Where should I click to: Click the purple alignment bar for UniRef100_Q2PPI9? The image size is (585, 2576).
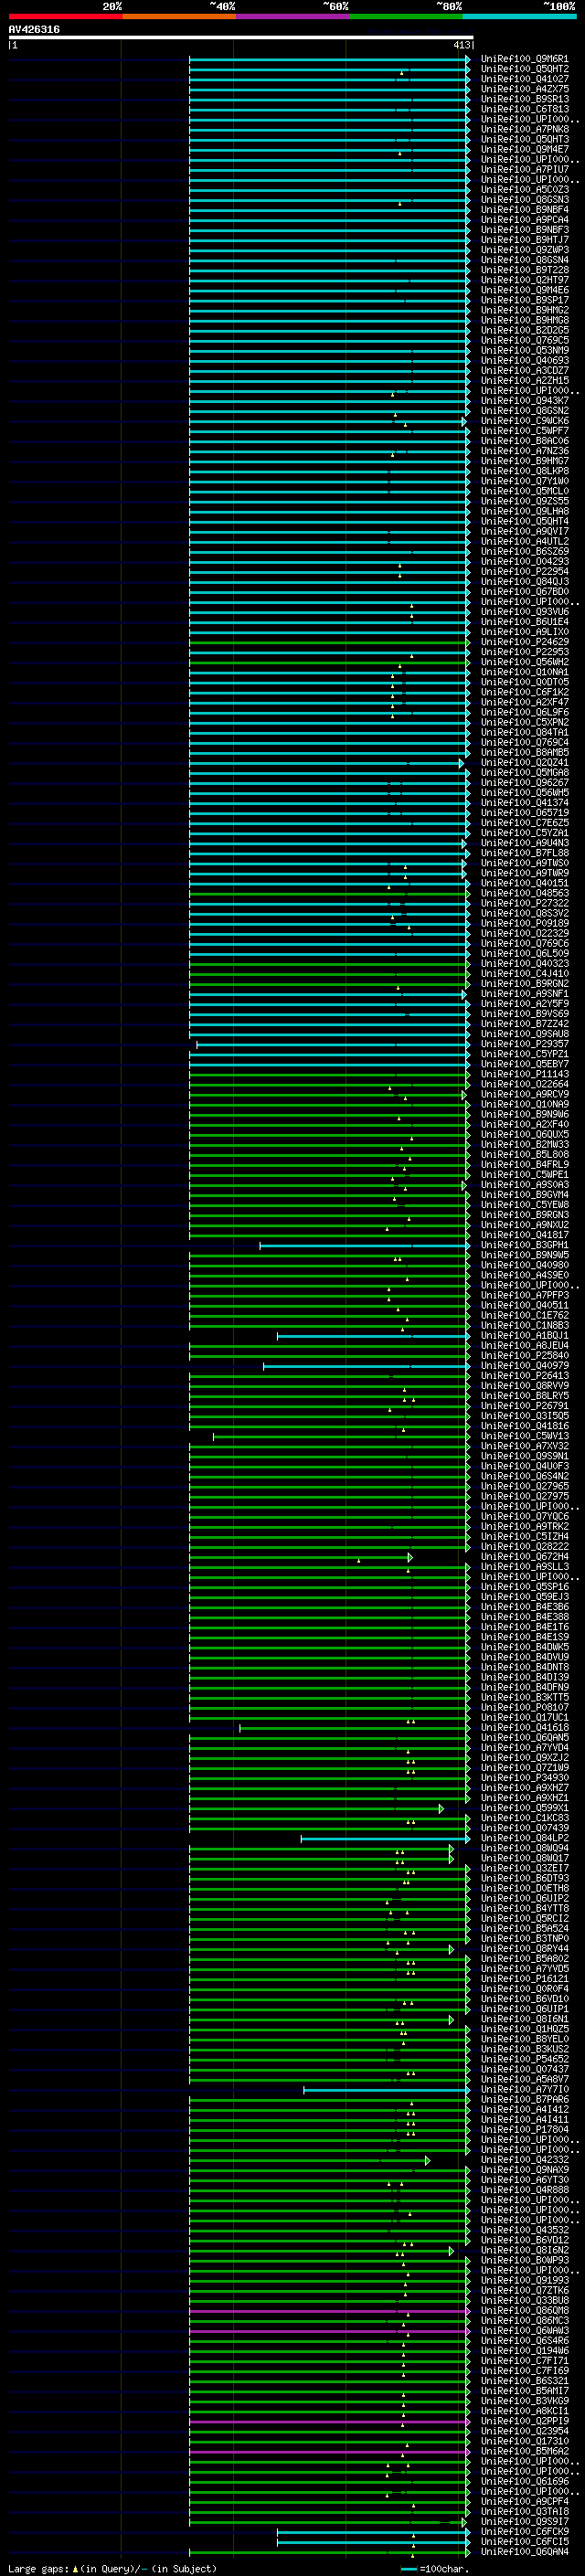(x=329, y=2423)
